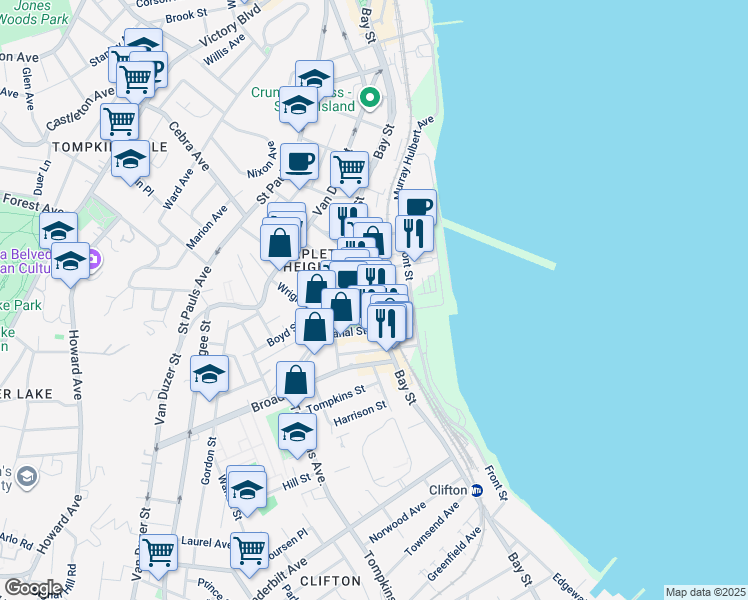The width and height of the screenshot is (748, 600).
Task: Click the CLIFTON neighborhood label
Action: click(331, 581)
